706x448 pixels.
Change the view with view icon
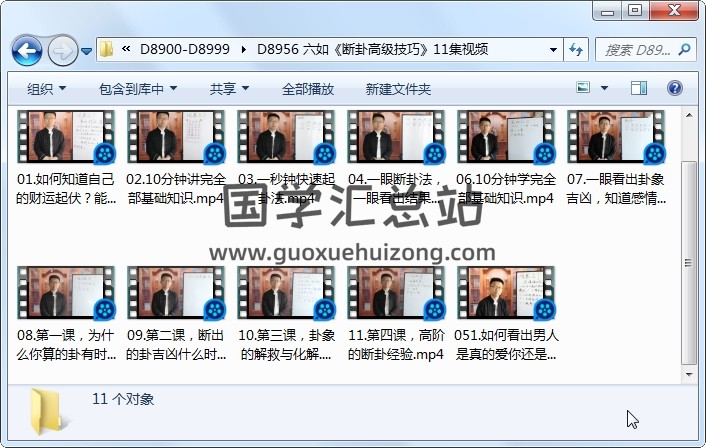[583, 87]
